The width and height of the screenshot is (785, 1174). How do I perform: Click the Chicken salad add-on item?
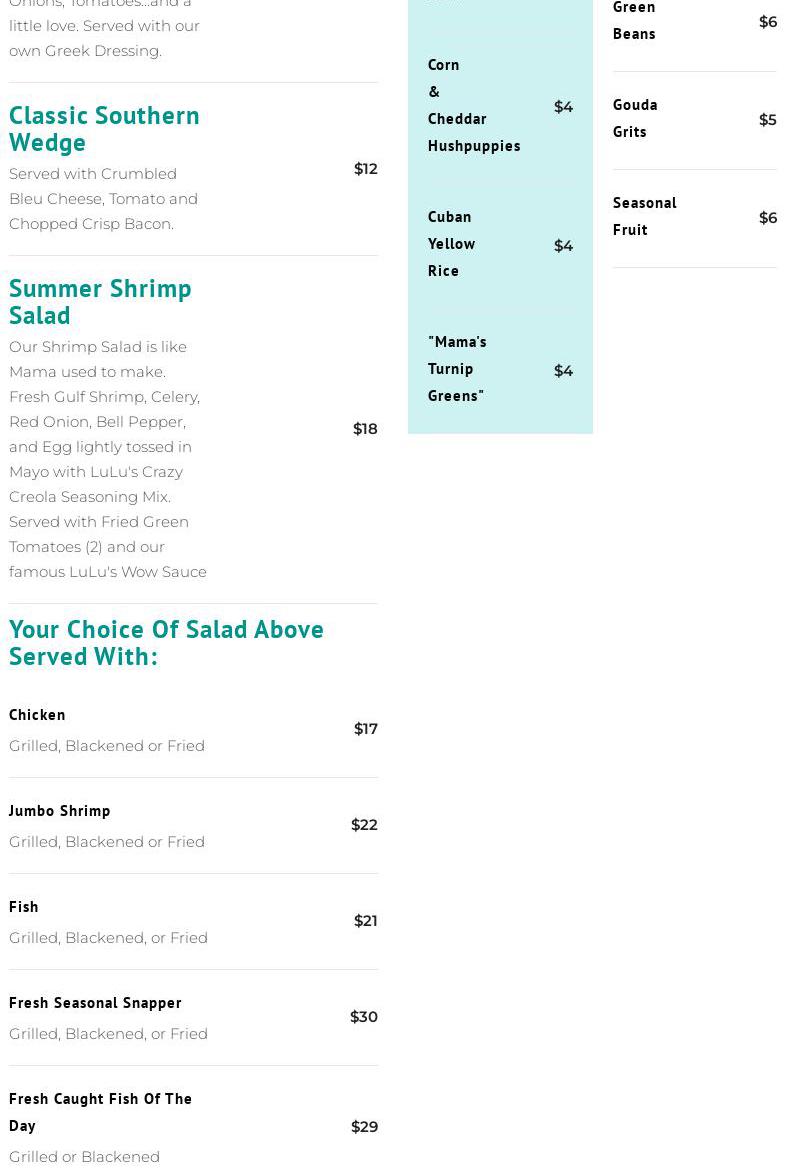click(x=37, y=714)
